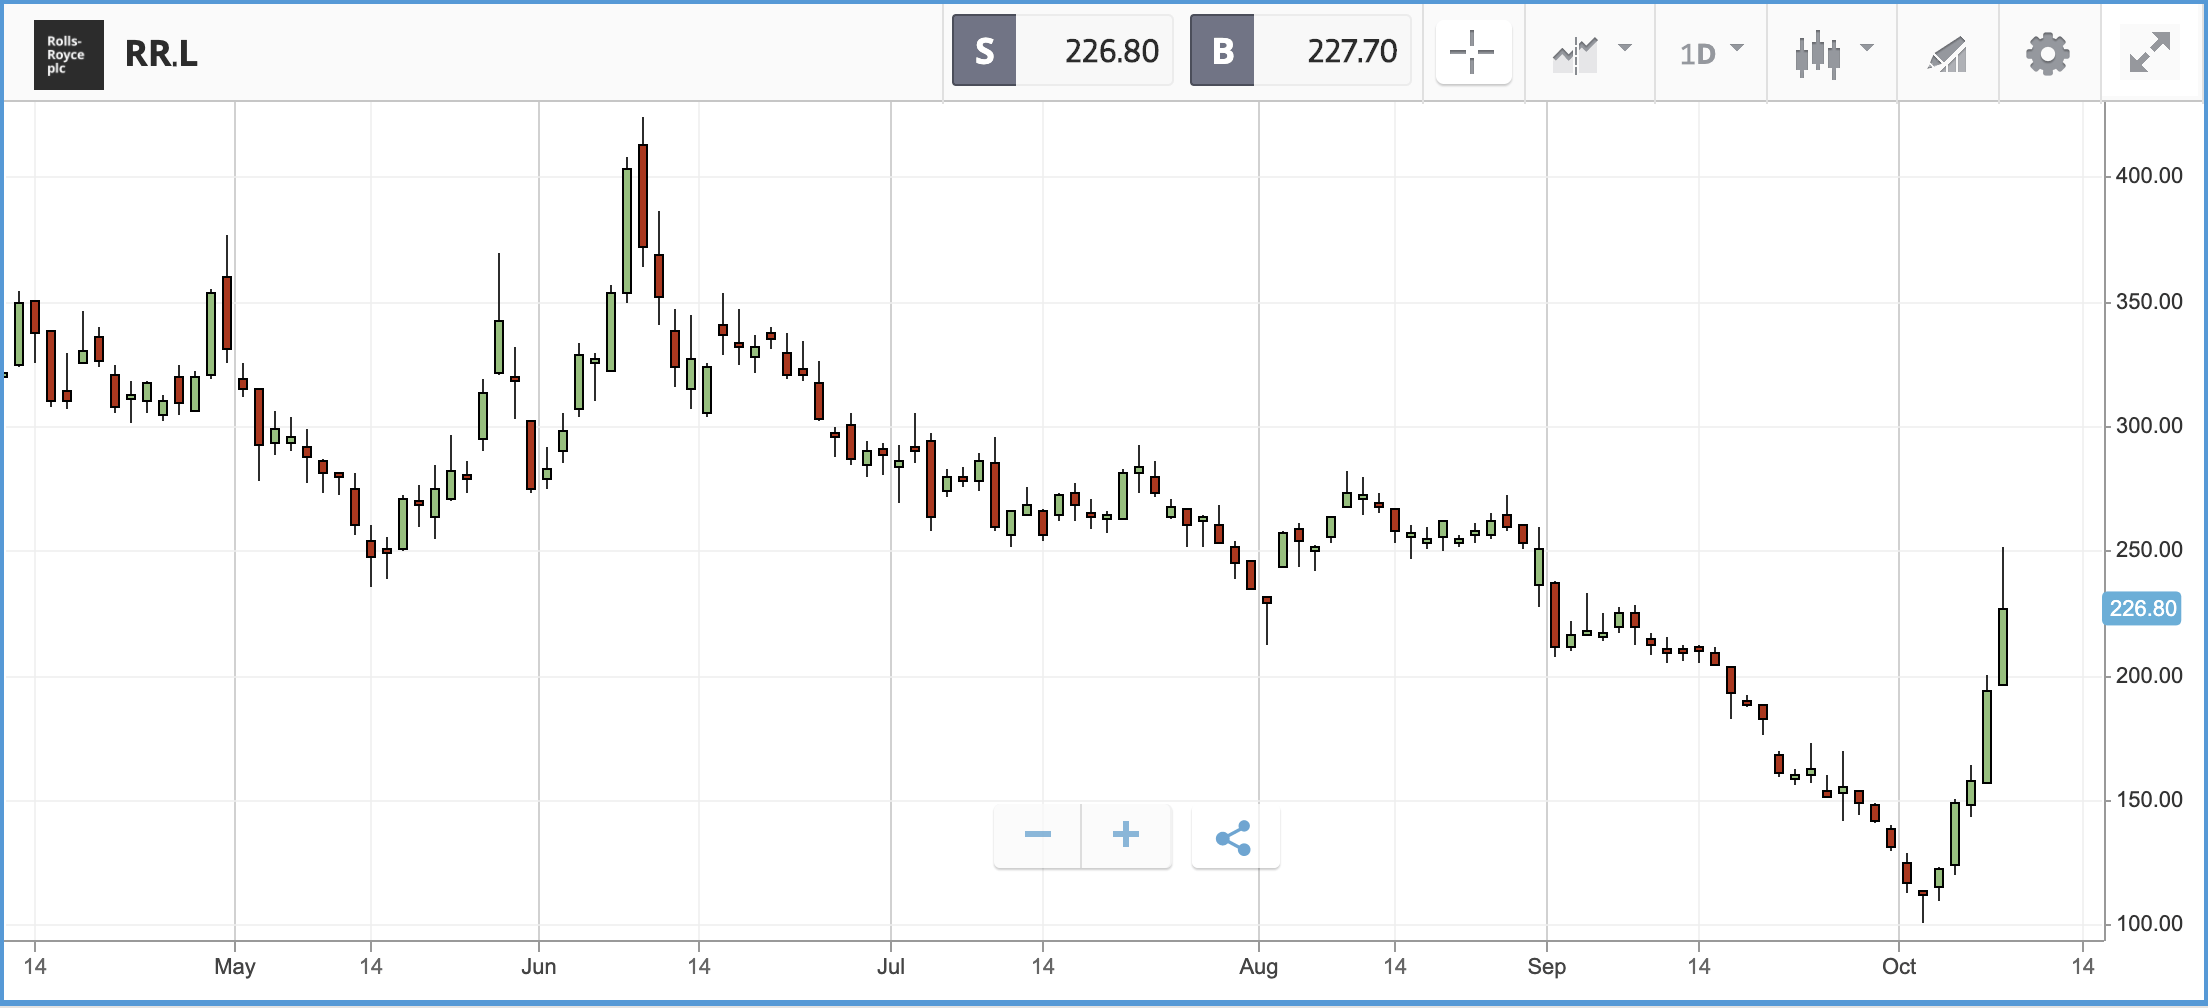This screenshot has height=1008, width=2208.
Task: Expand chart to full screen
Action: [2149, 53]
